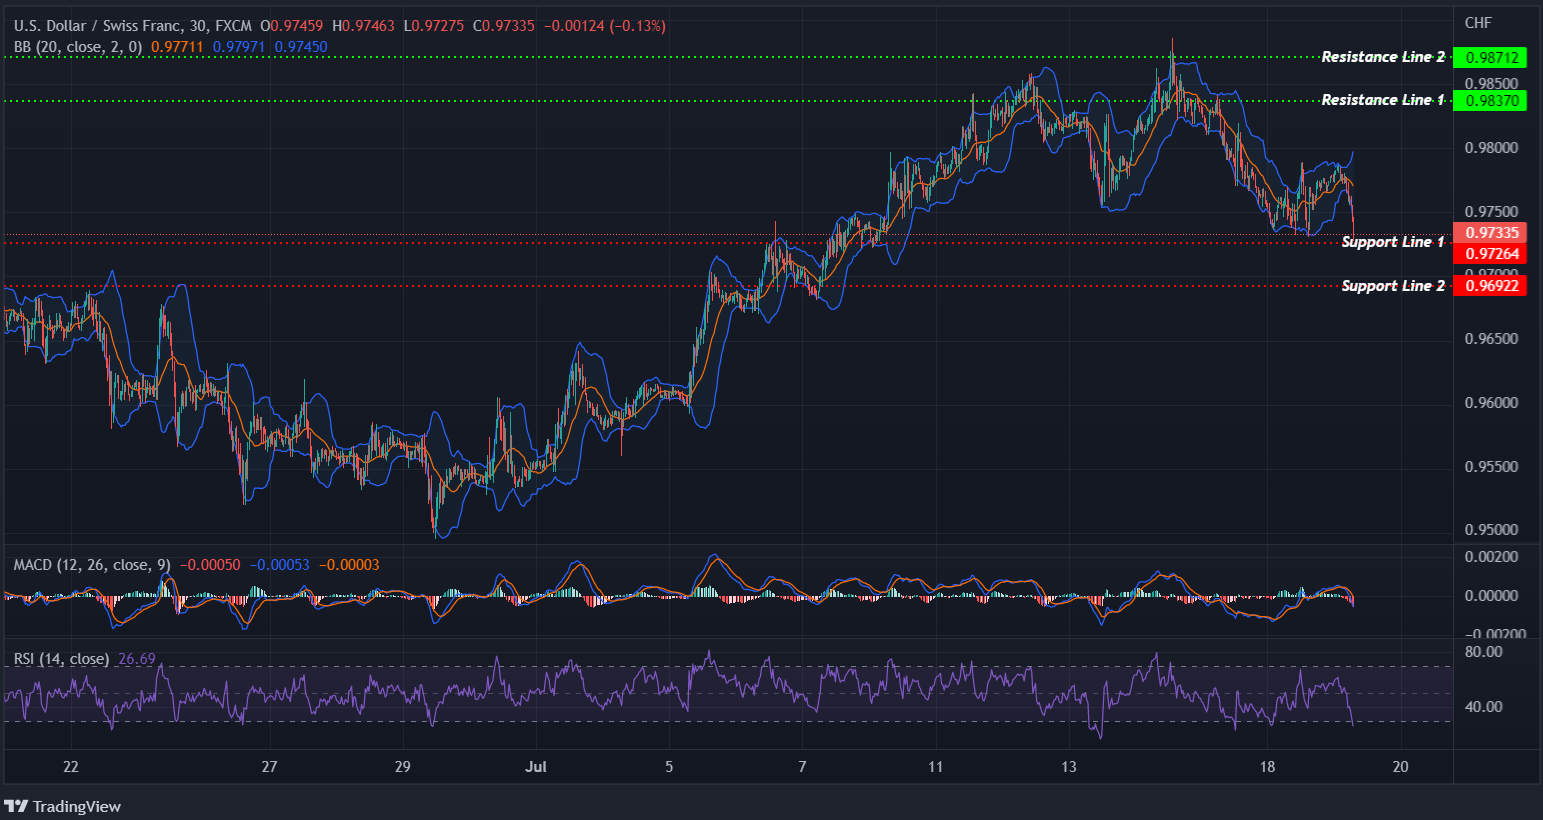Click the RSI value 26.69
Viewport: 1543px width, 820px height.
(135, 659)
